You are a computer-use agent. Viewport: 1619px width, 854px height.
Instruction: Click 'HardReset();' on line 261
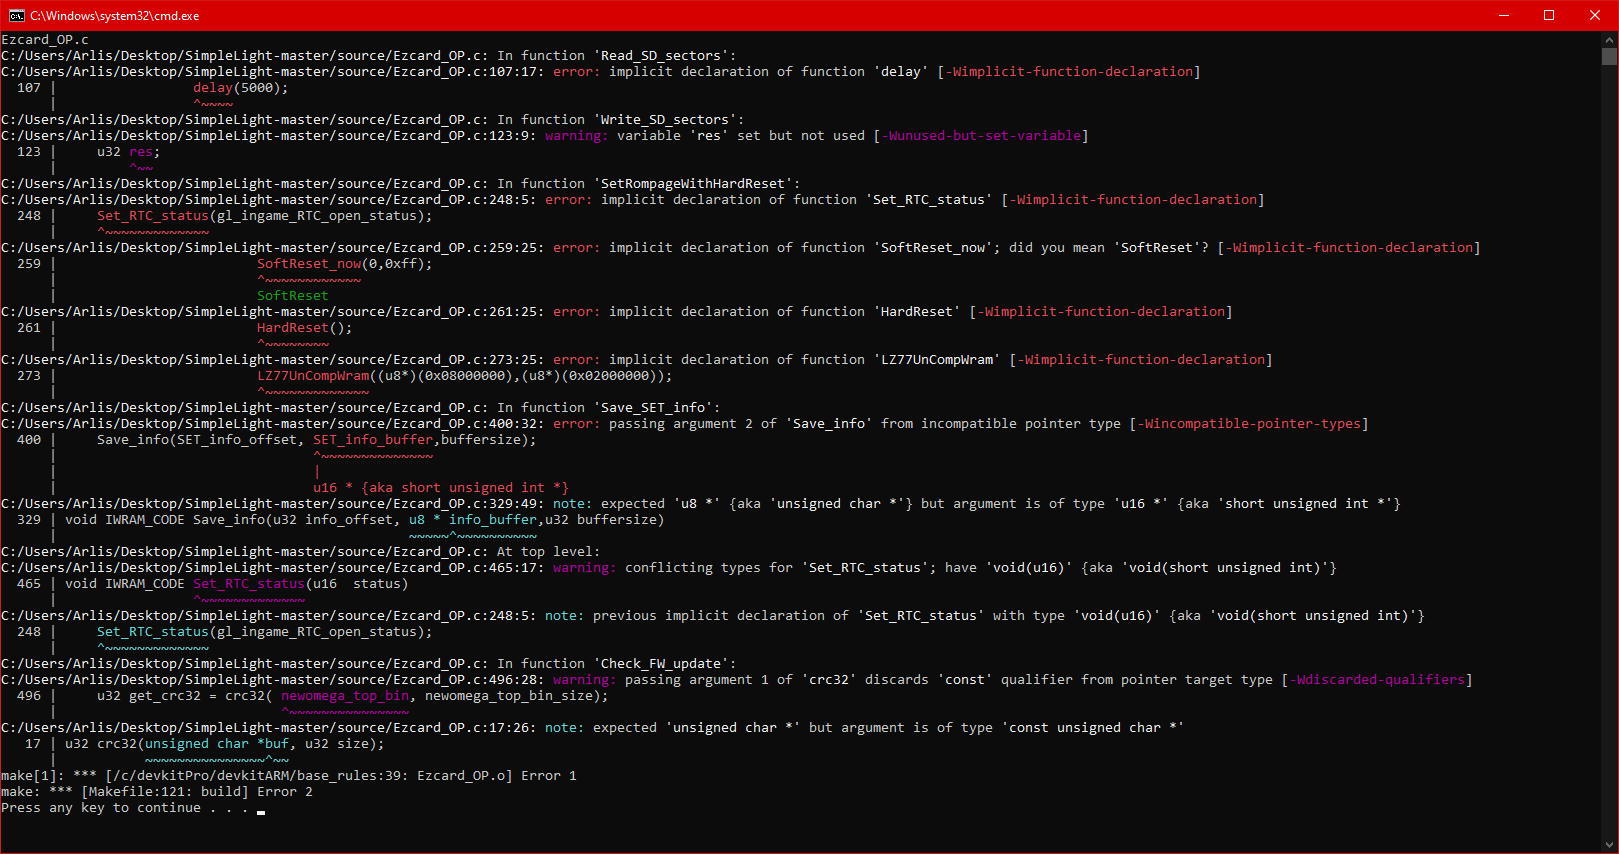pos(304,328)
